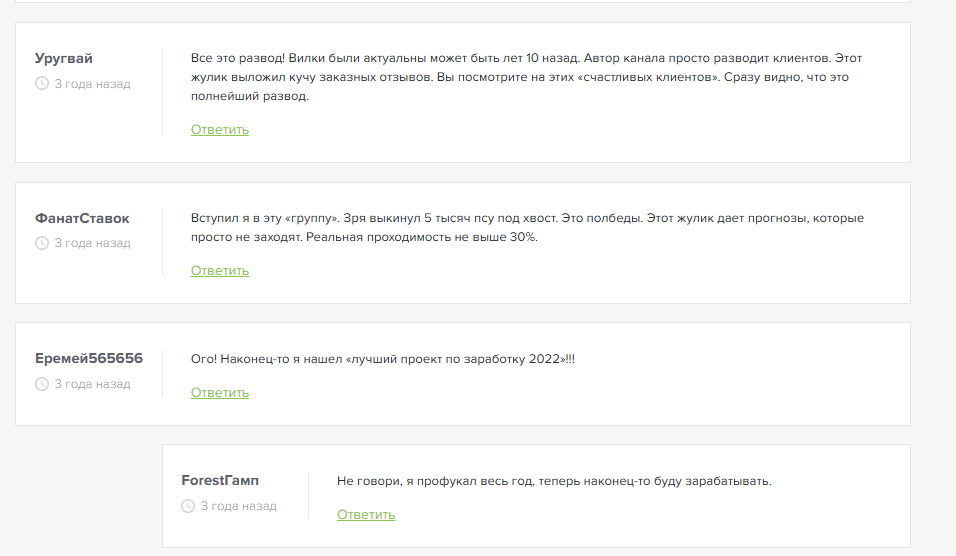
Task: Click the clock icon under ForestГамп
Action: [188, 506]
